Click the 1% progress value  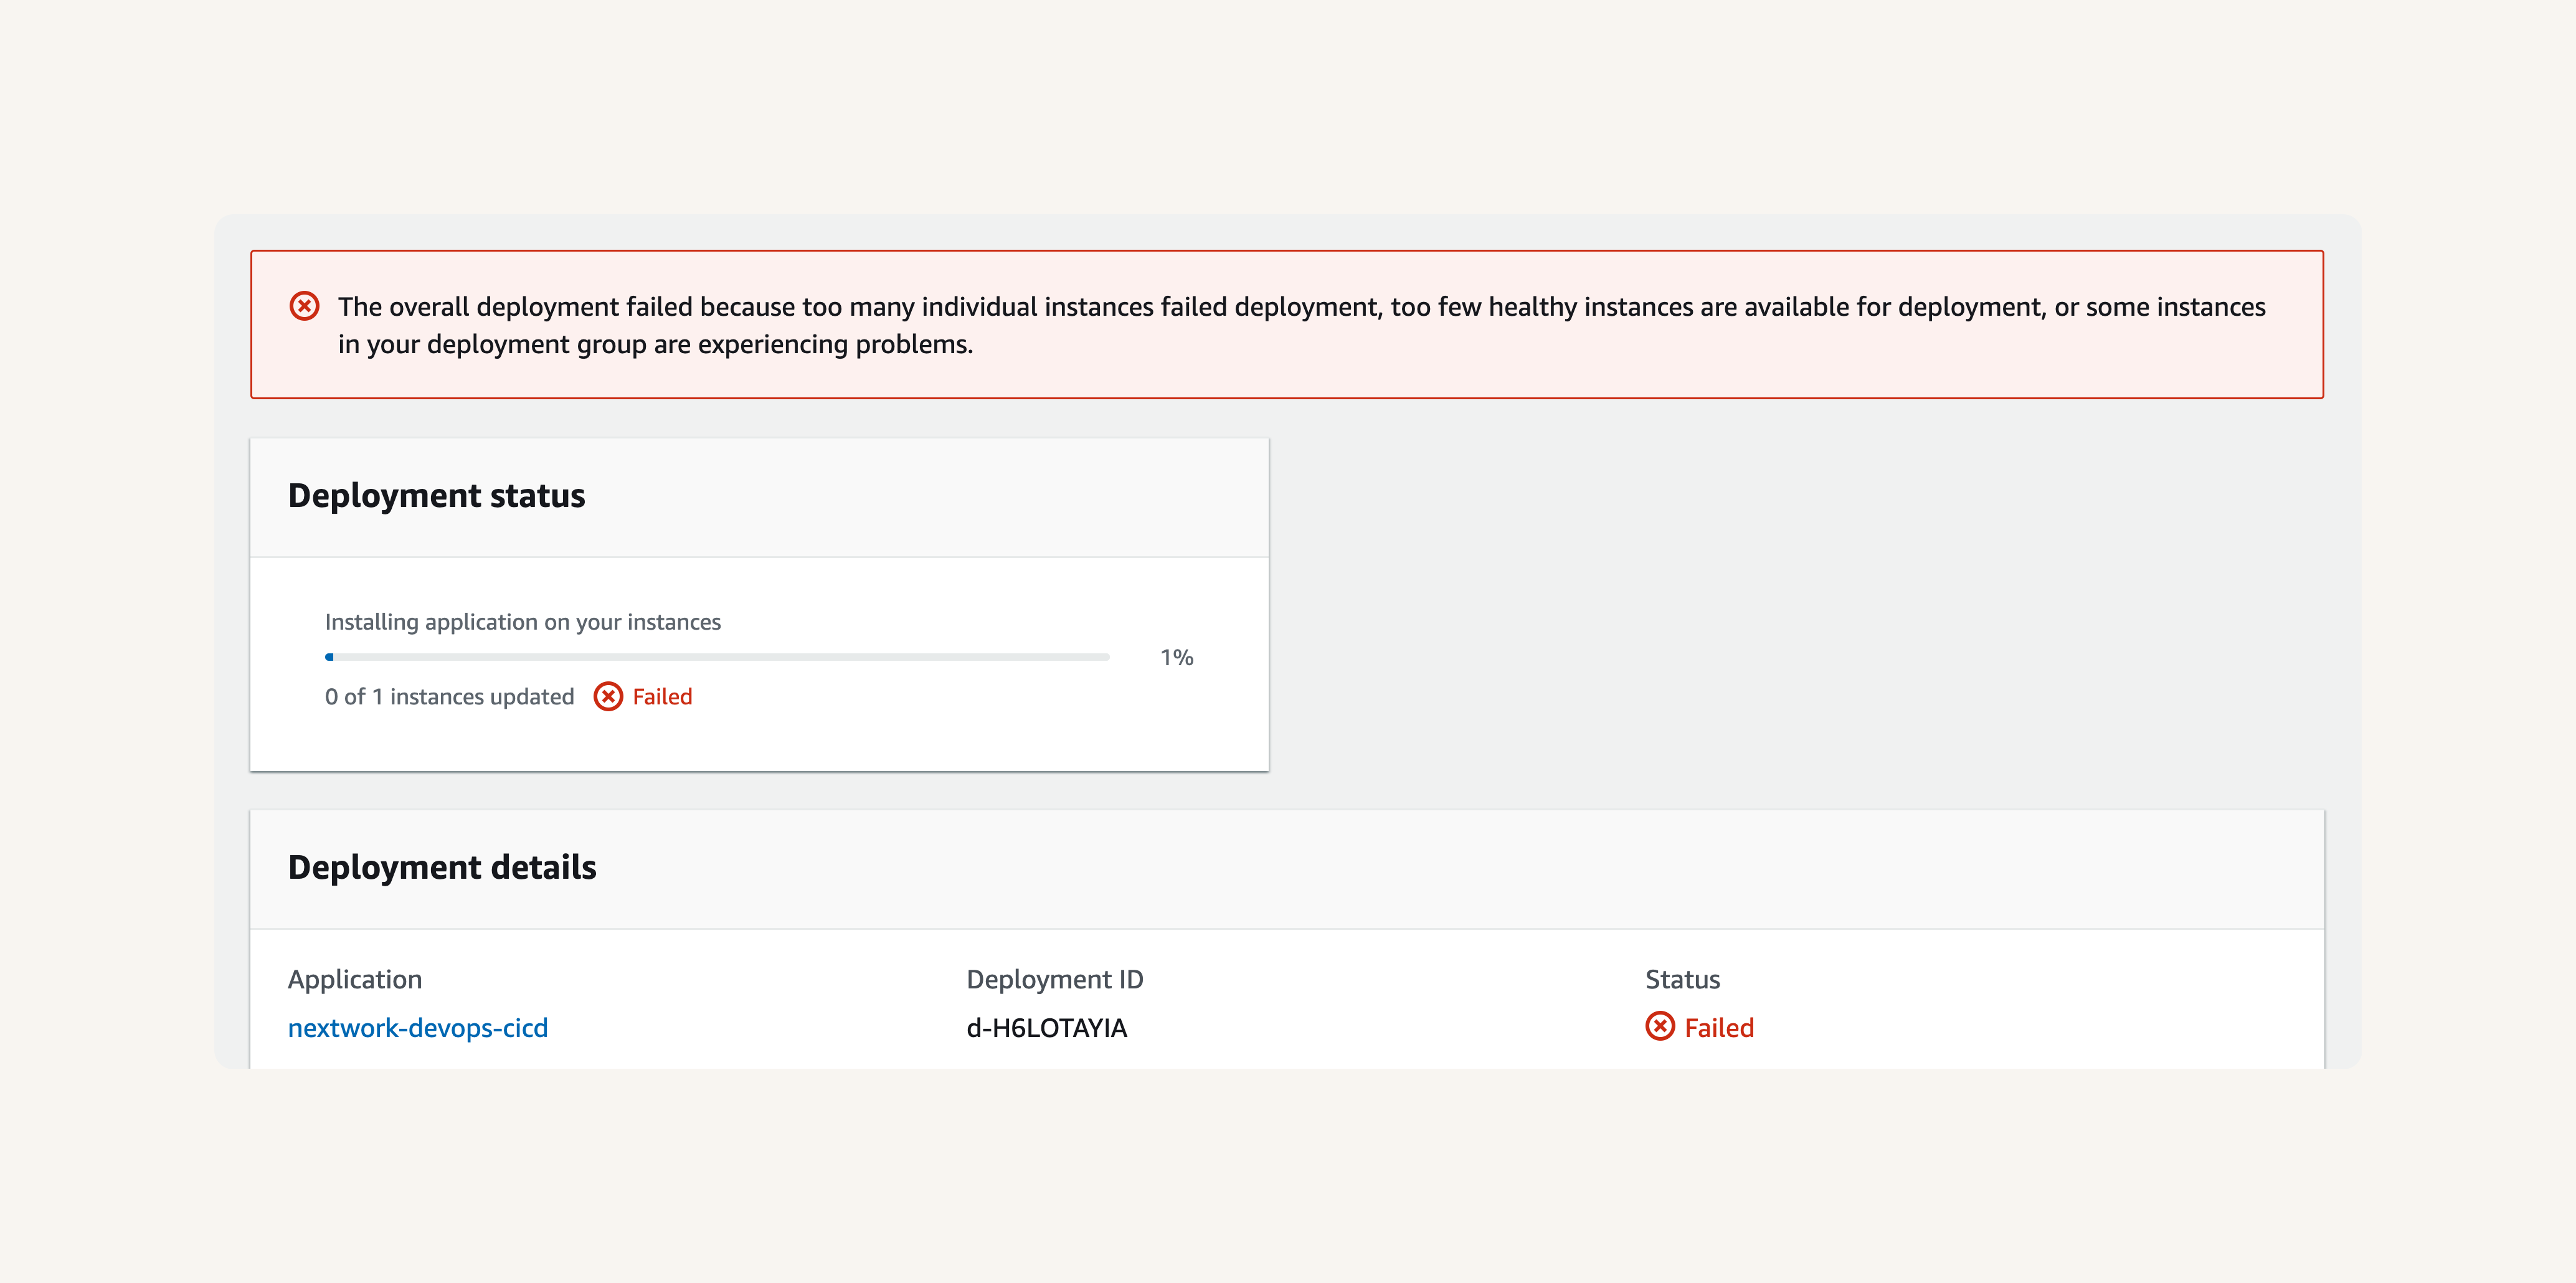coord(1177,657)
